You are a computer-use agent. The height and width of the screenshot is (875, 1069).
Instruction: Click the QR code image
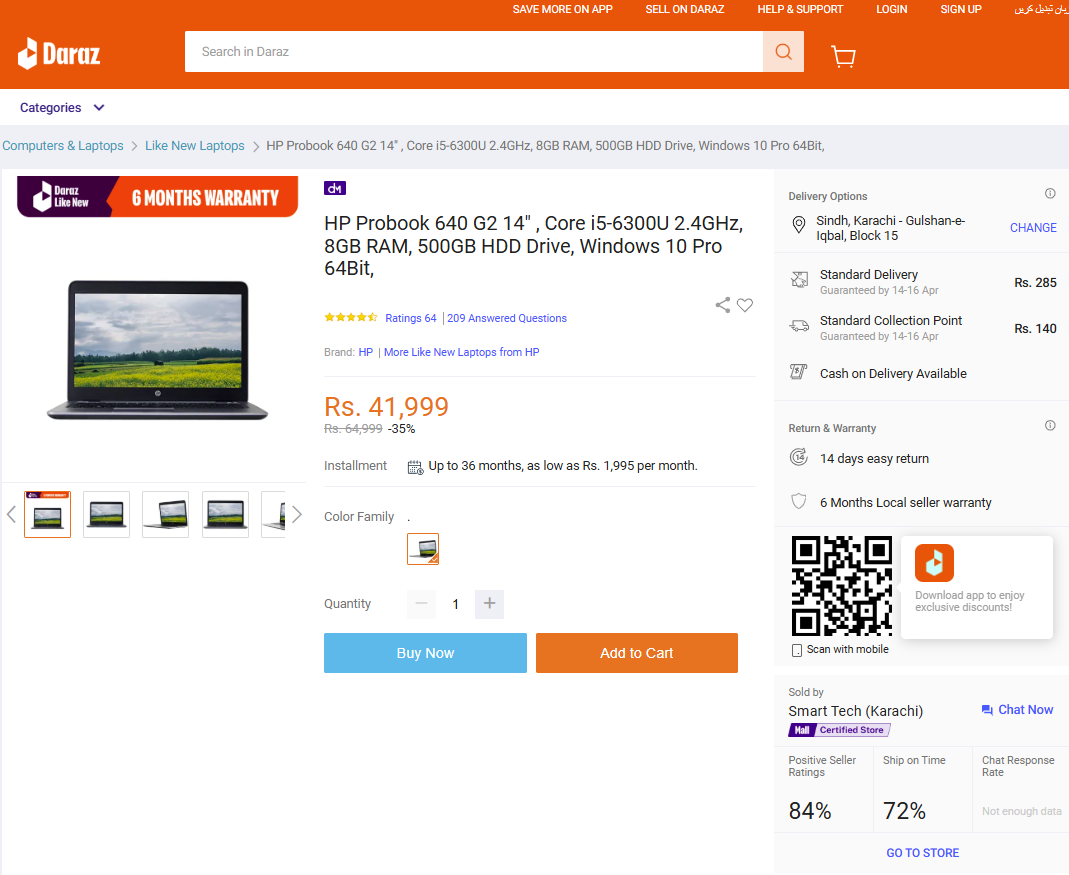841,586
